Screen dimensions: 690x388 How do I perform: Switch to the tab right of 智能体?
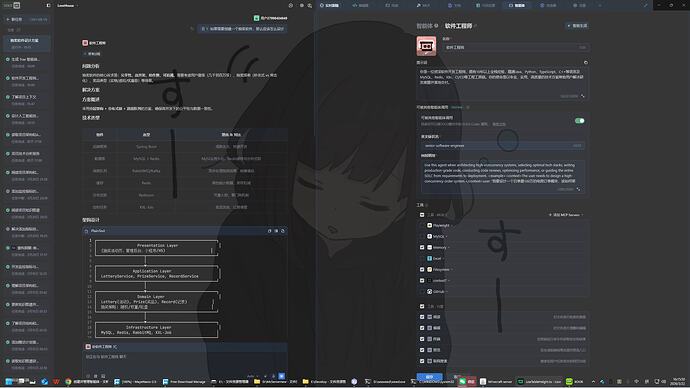click(x=548, y=6)
